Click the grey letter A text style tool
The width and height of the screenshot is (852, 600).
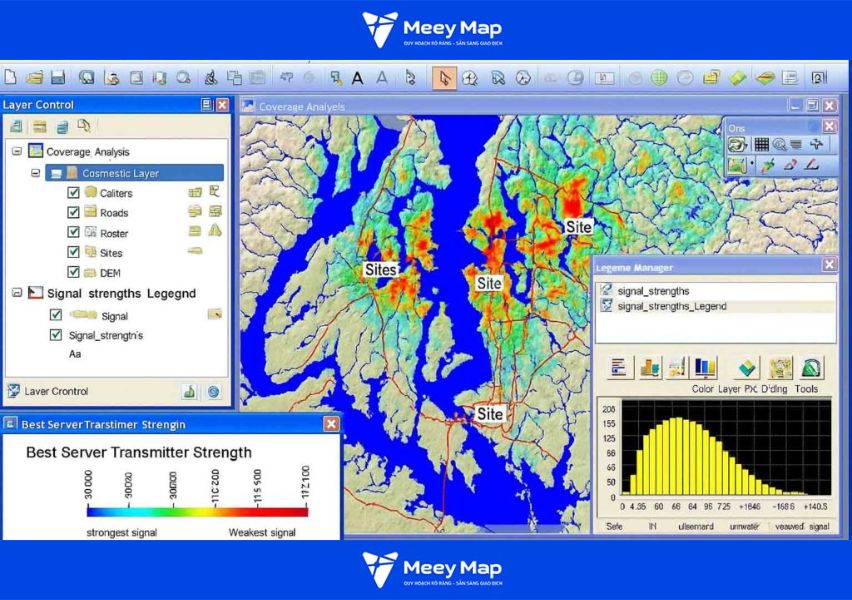pos(382,78)
